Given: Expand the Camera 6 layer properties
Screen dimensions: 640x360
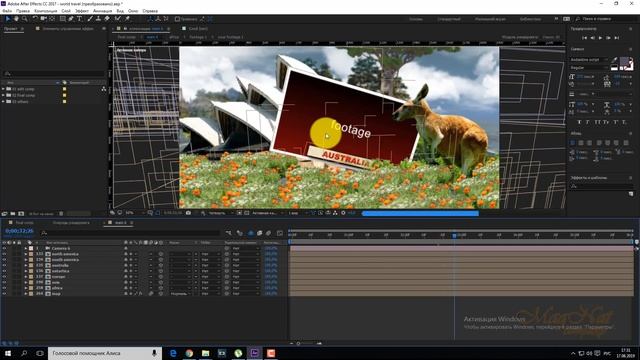Looking at the screenshot, I should pyautogui.click(x=26, y=248).
